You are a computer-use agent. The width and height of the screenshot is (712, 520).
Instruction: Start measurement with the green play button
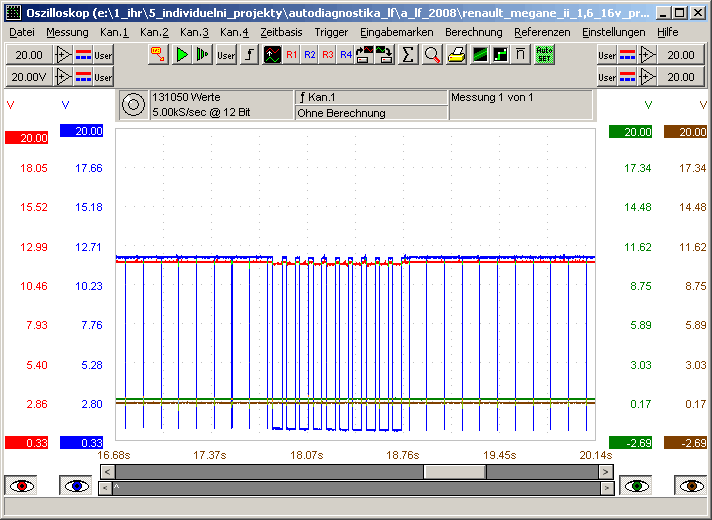point(182,55)
